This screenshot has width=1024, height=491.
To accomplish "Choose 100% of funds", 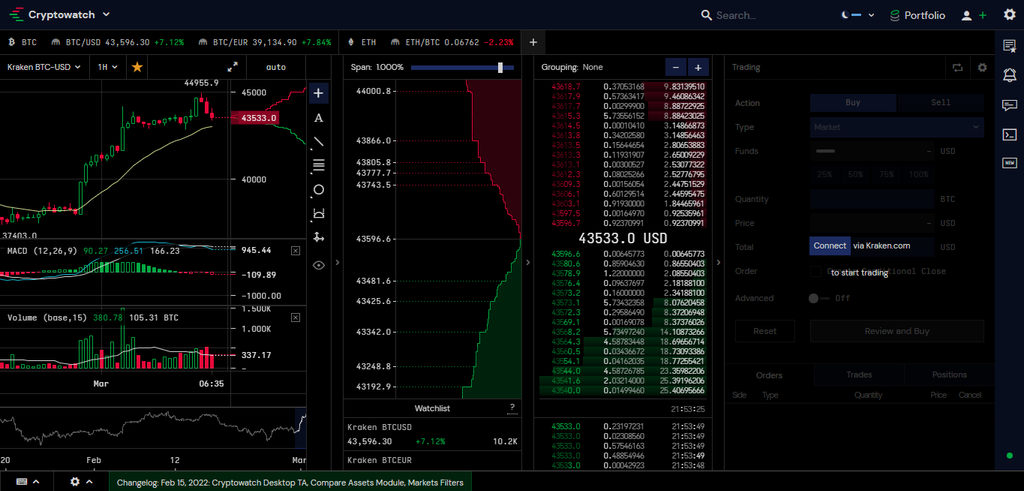I will (919, 174).
